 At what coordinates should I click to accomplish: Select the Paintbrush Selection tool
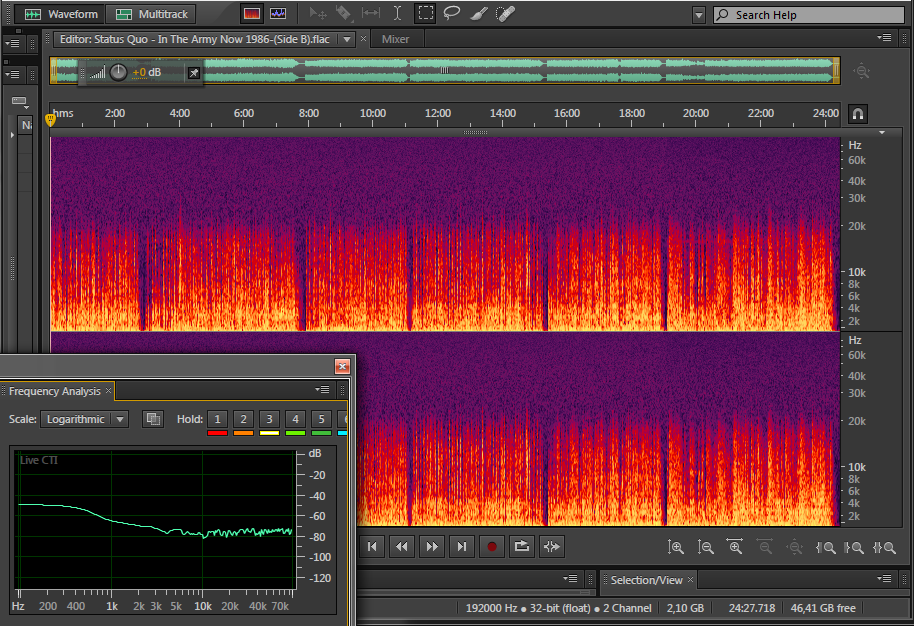(479, 13)
